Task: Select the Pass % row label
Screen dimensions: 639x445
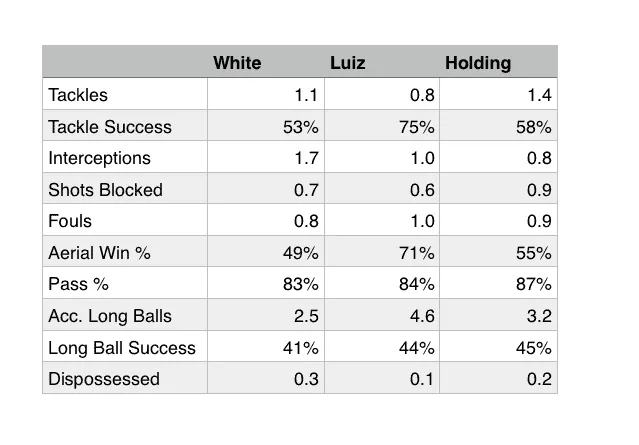Action: [79, 284]
